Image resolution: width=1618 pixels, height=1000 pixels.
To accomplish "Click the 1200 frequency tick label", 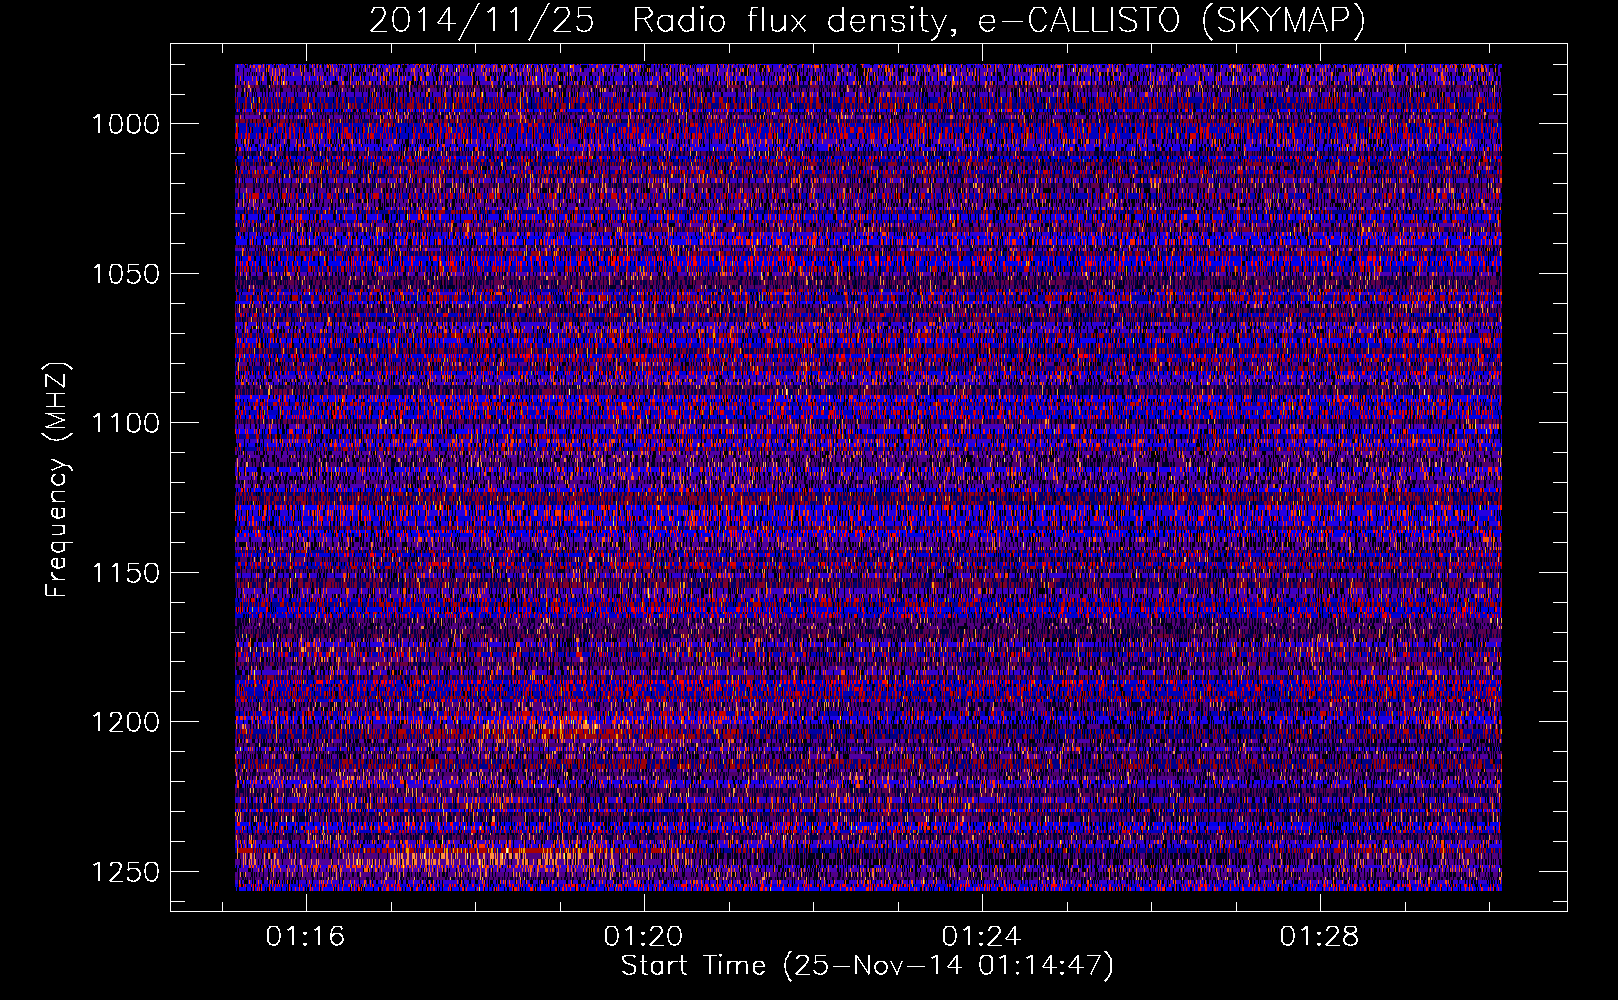I will [x=125, y=722].
